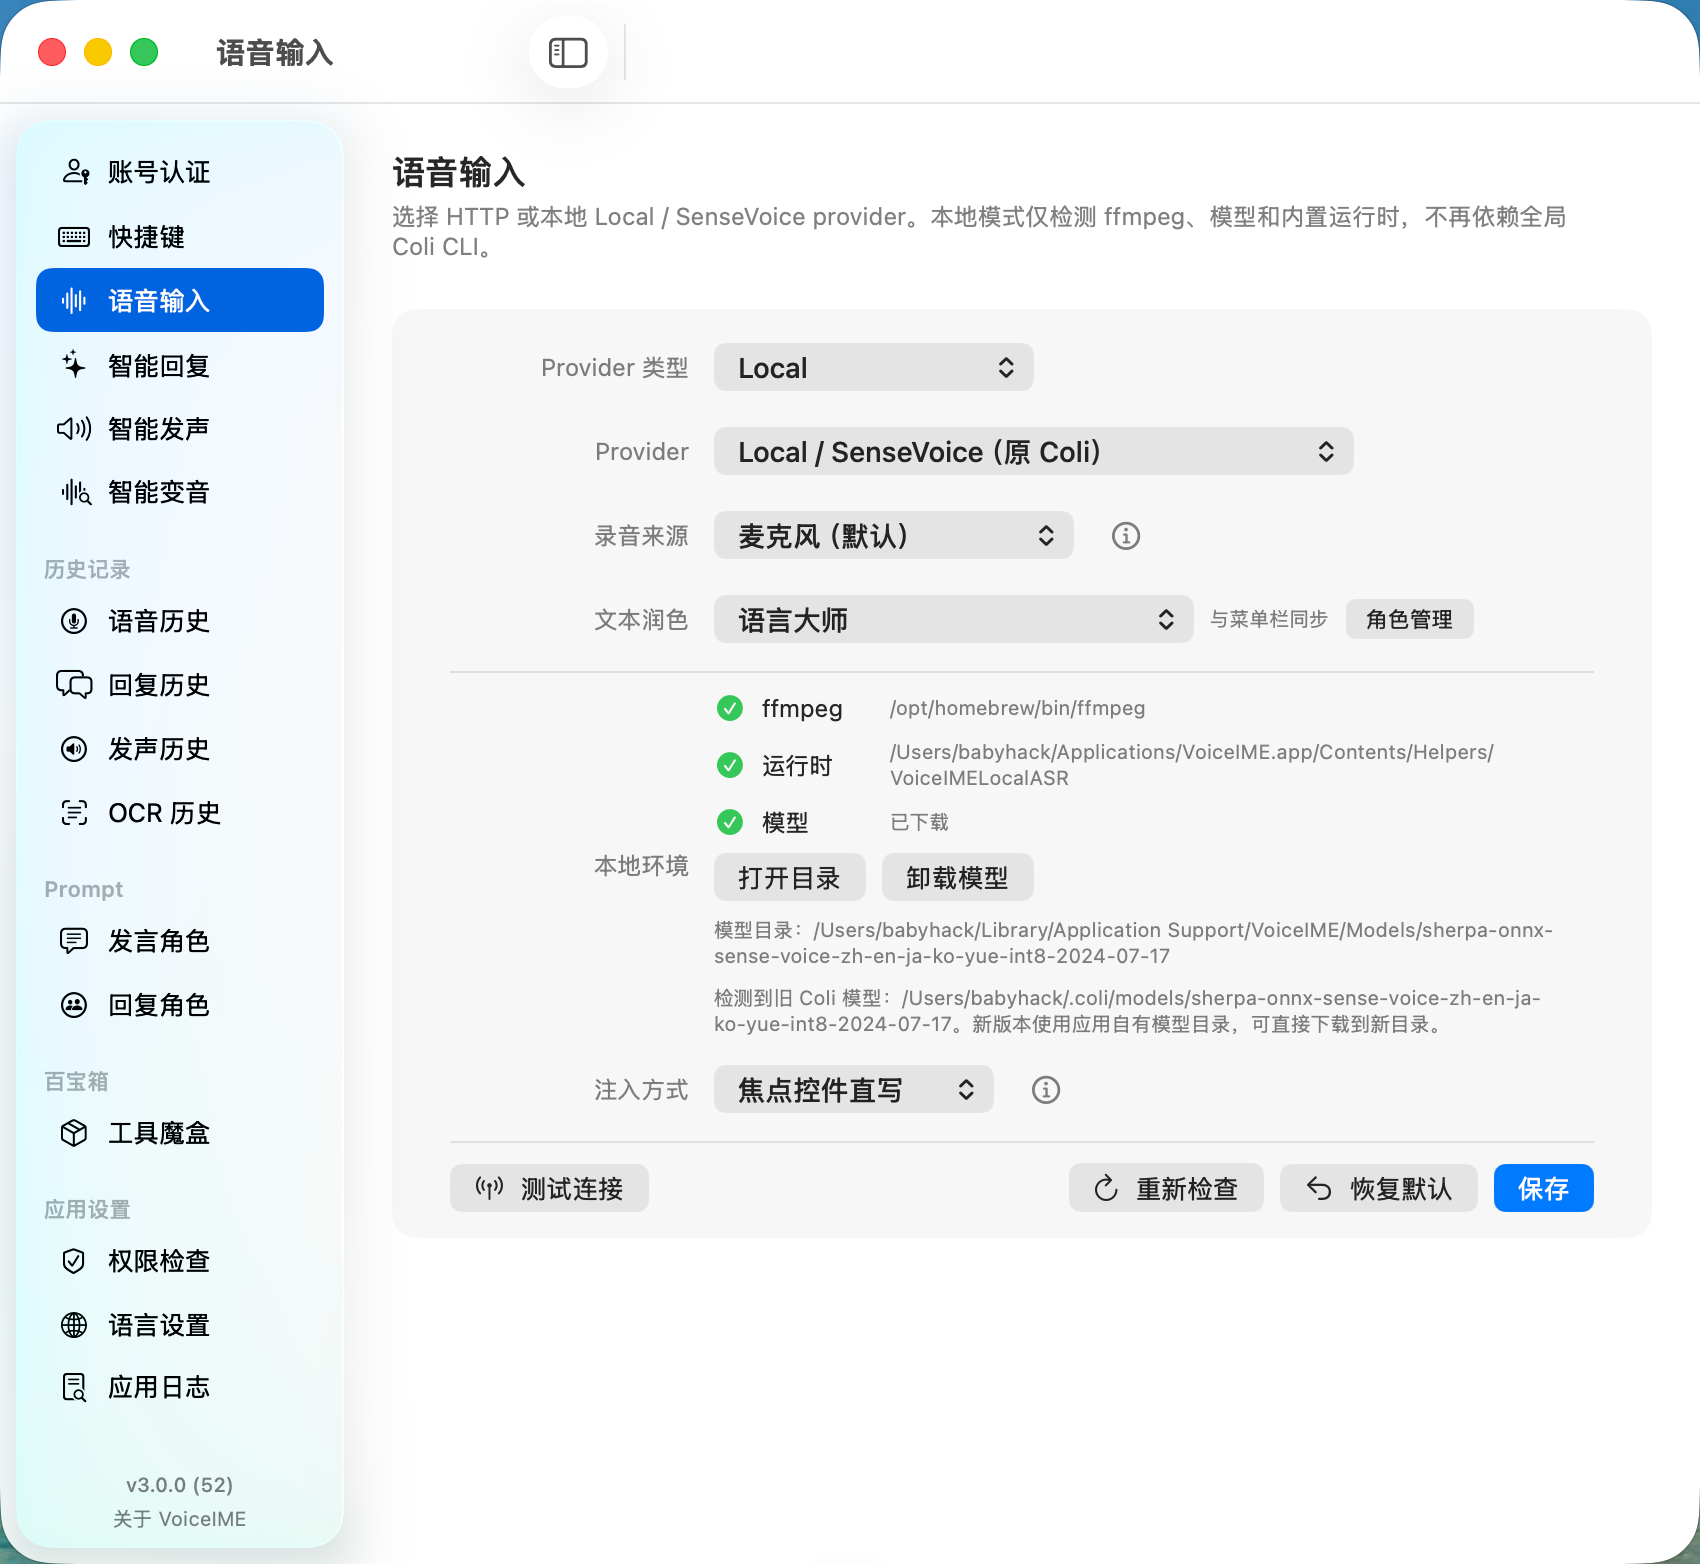Click the speaker icon beside 智能发声
Viewport: 1700px width, 1564px height.
click(74, 429)
